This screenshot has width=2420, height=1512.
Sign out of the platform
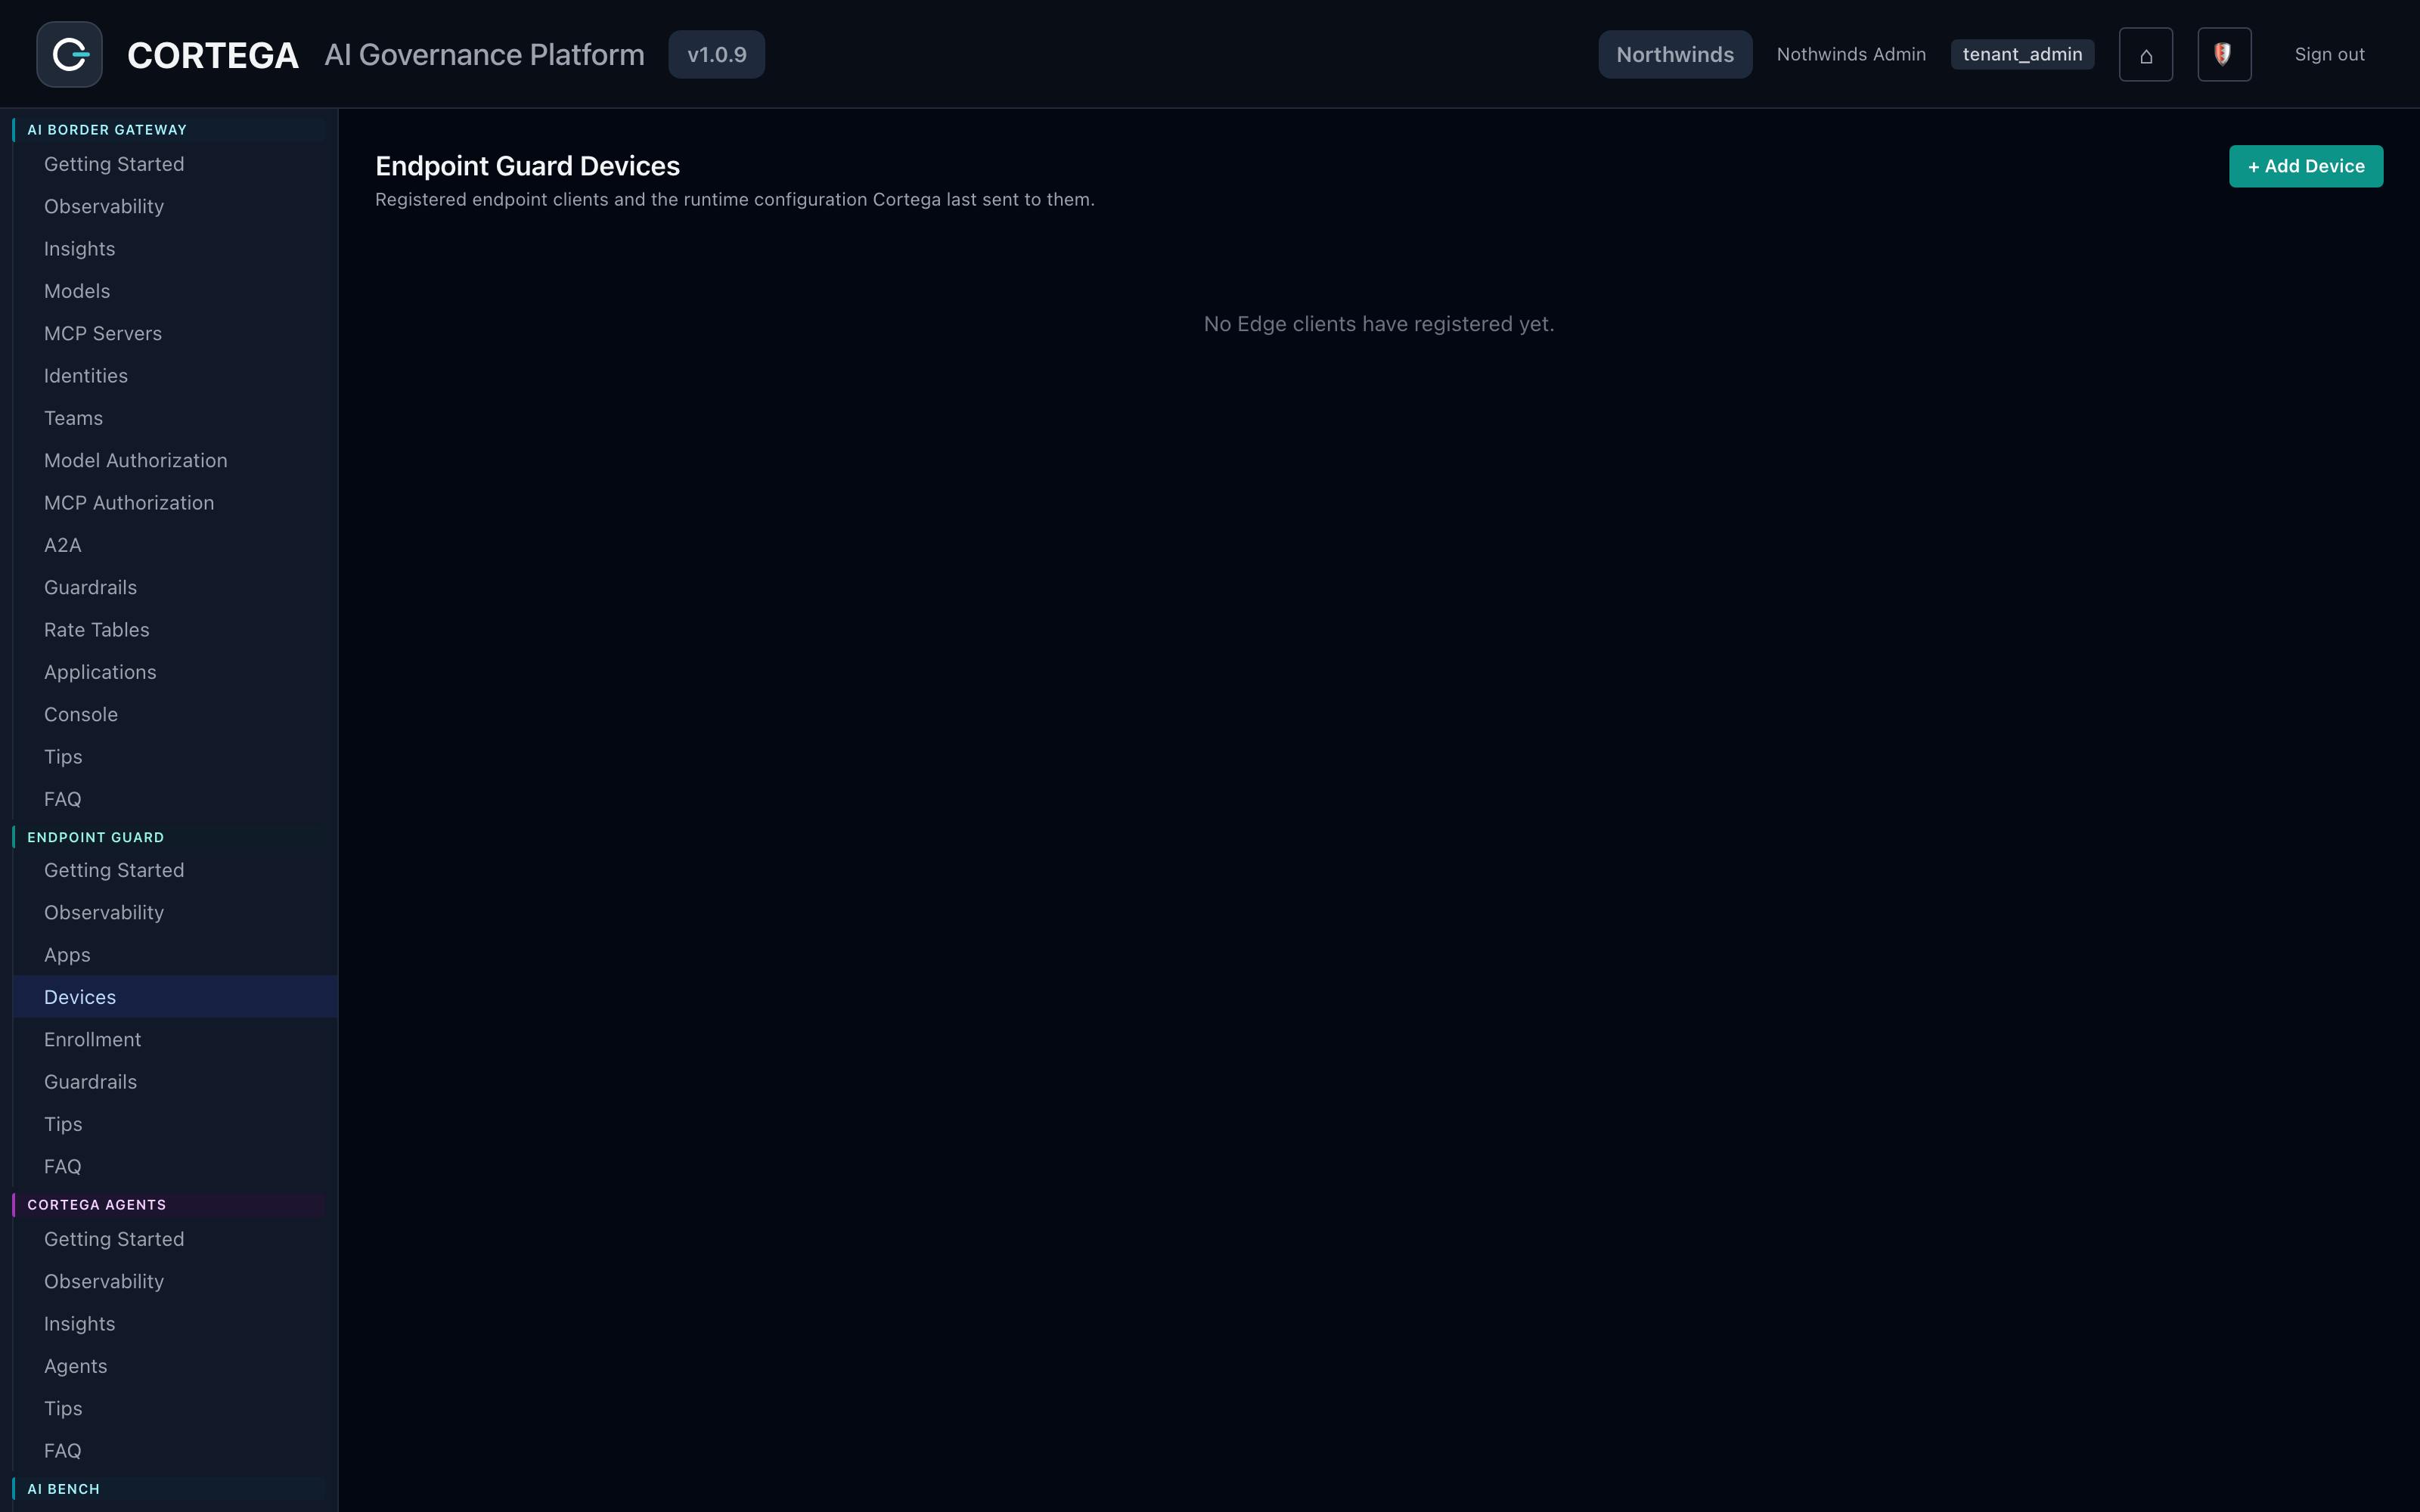pyautogui.click(x=2329, y=54)
